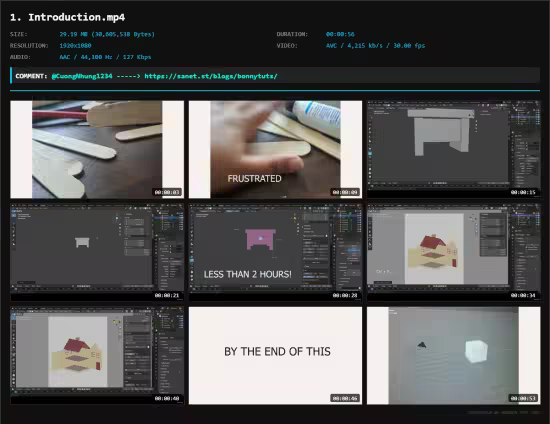
Task: Open the white cube render thumbnail
Action: click(x=454, y=355)
